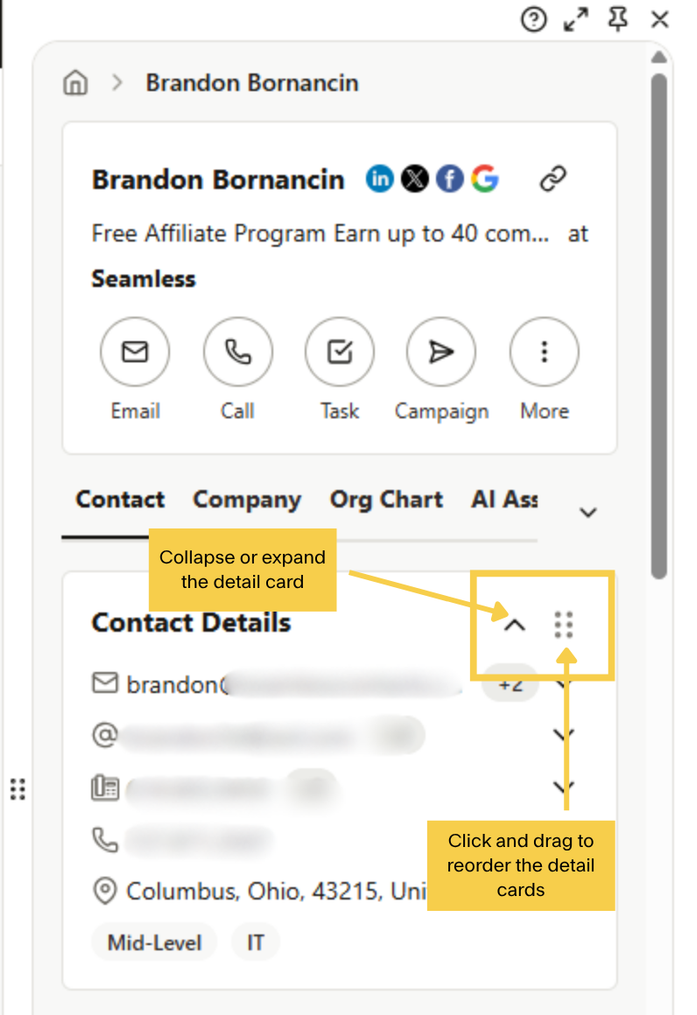This screenshot has width=697, height=1015.
Task: Open the overflow tabs chevron dropdown
Action: tap(588, 512)
